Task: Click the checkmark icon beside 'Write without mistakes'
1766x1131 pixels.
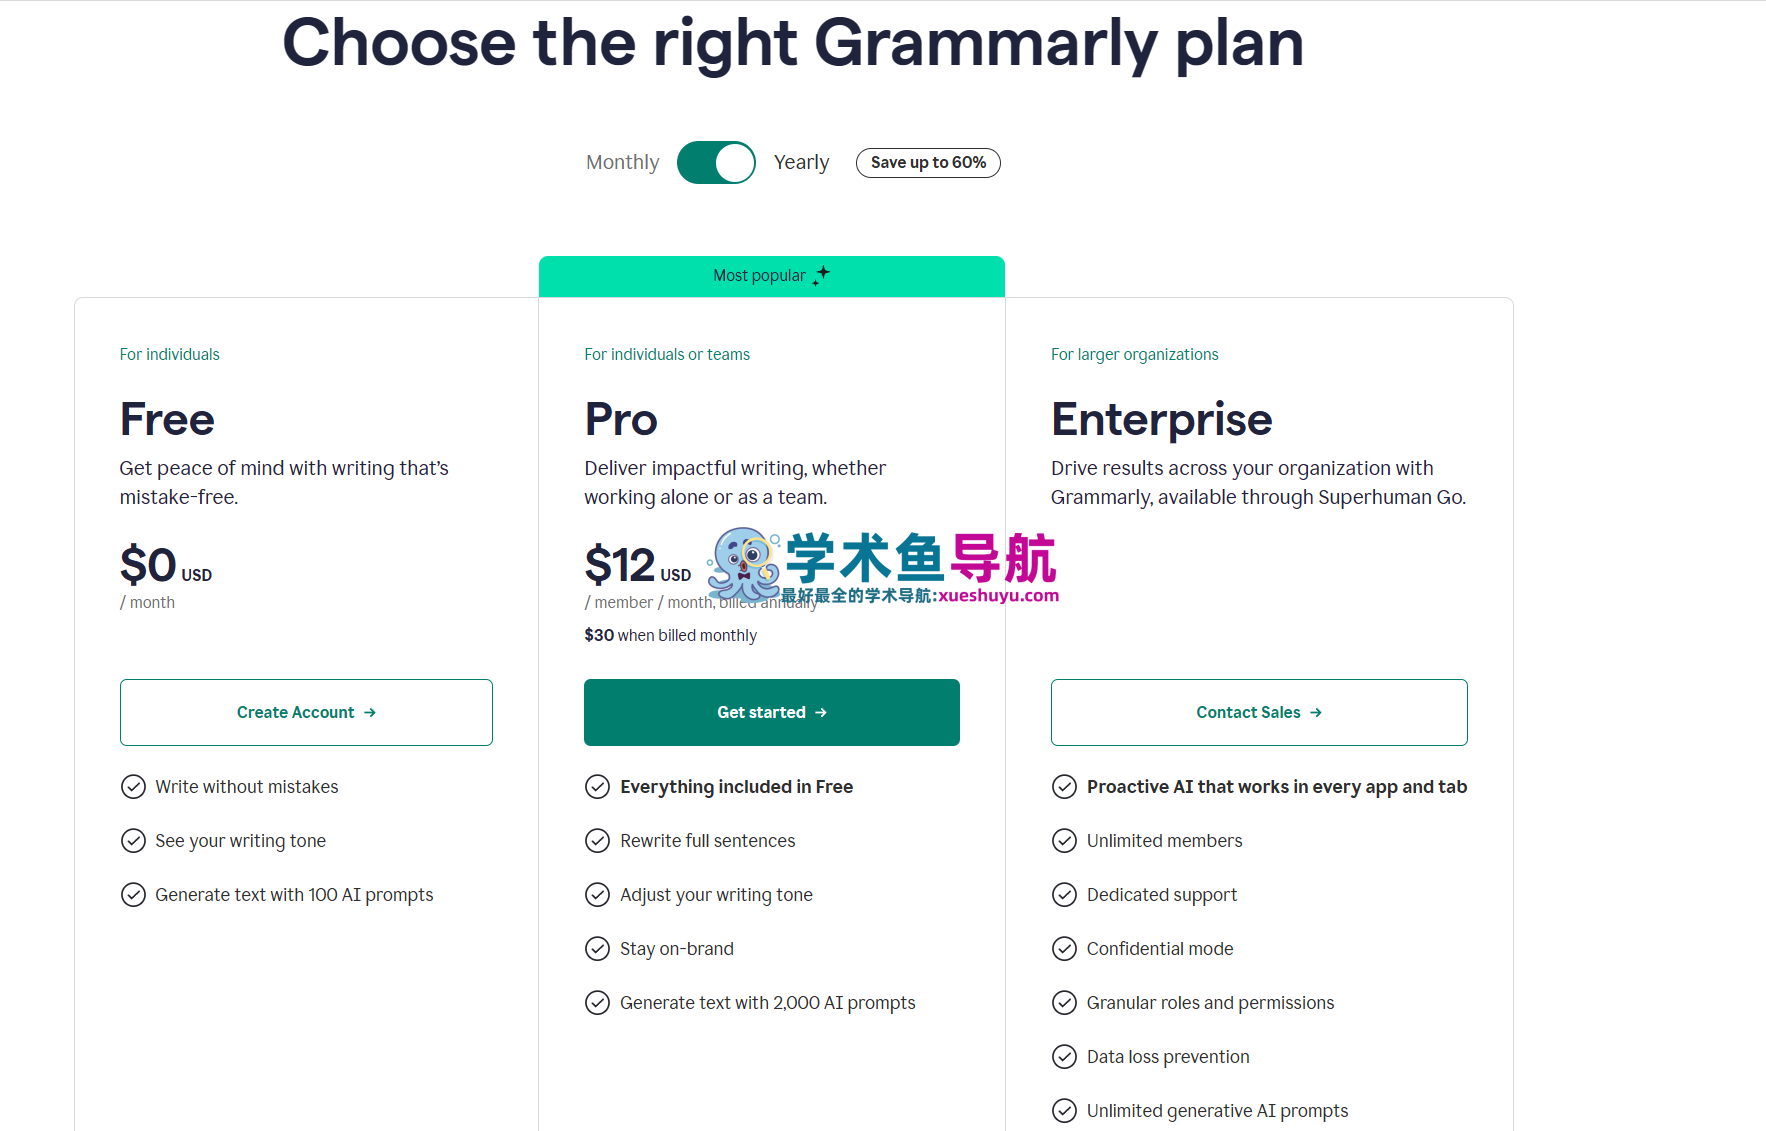Action: (134, 786)
